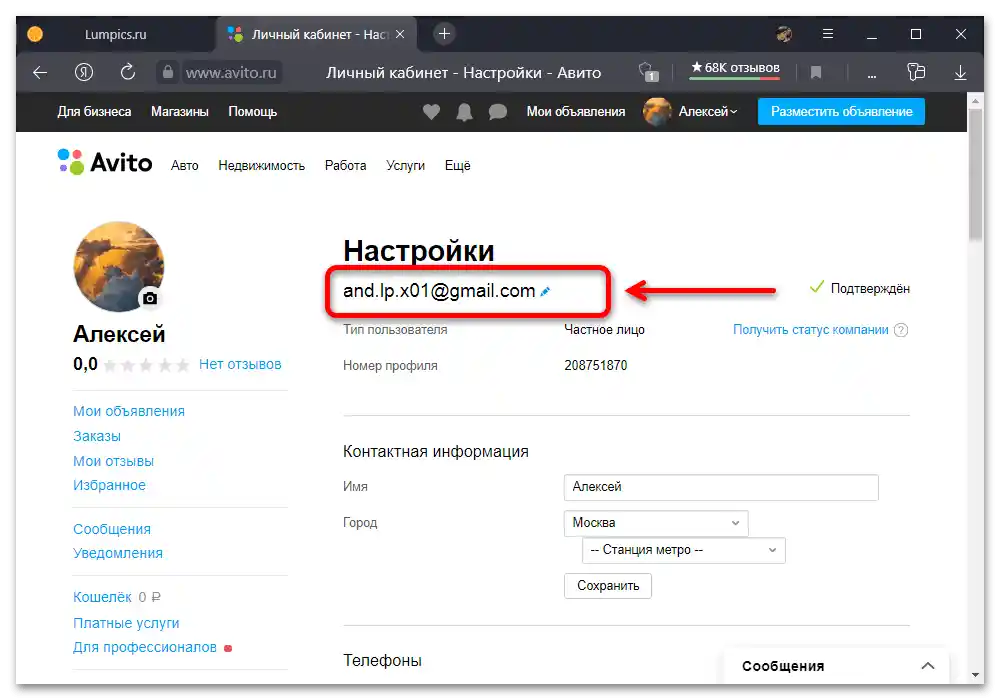This screenshot has height=700, width=1000.
Task: Open the browser hamburger menu
Action: coord(828,34)
